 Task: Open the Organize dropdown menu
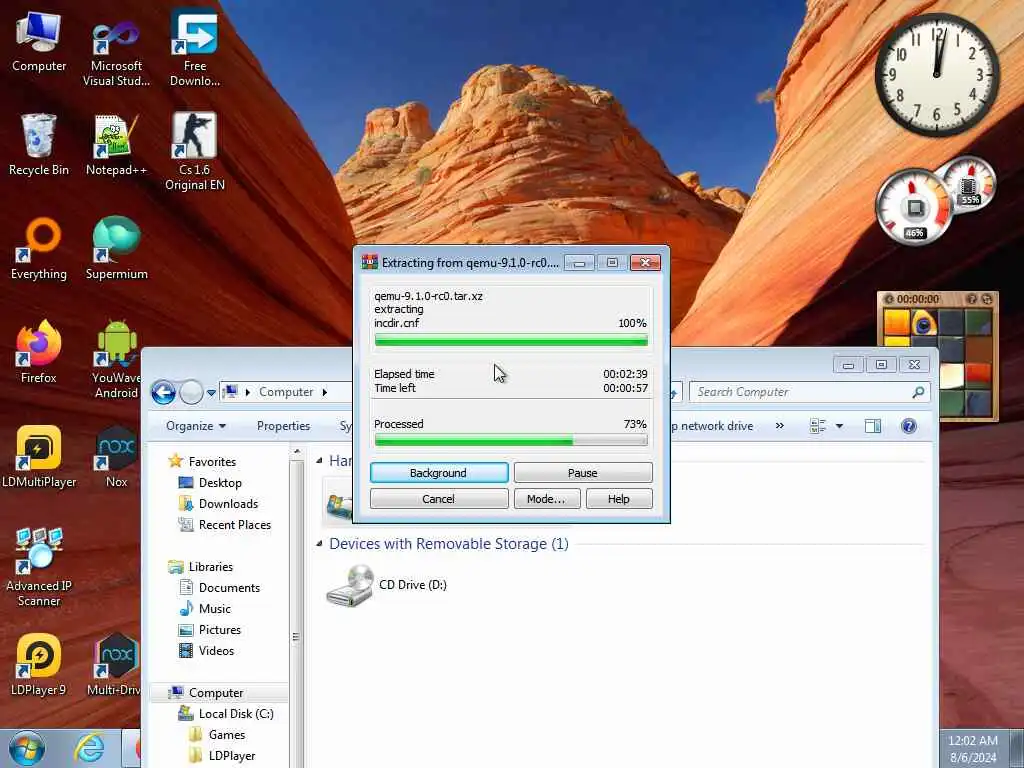196,426
